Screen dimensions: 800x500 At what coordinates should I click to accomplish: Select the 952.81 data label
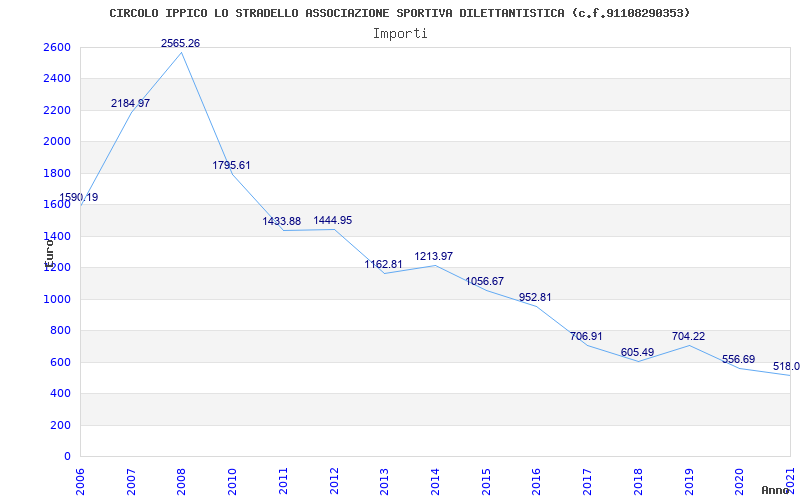(535, 297)
